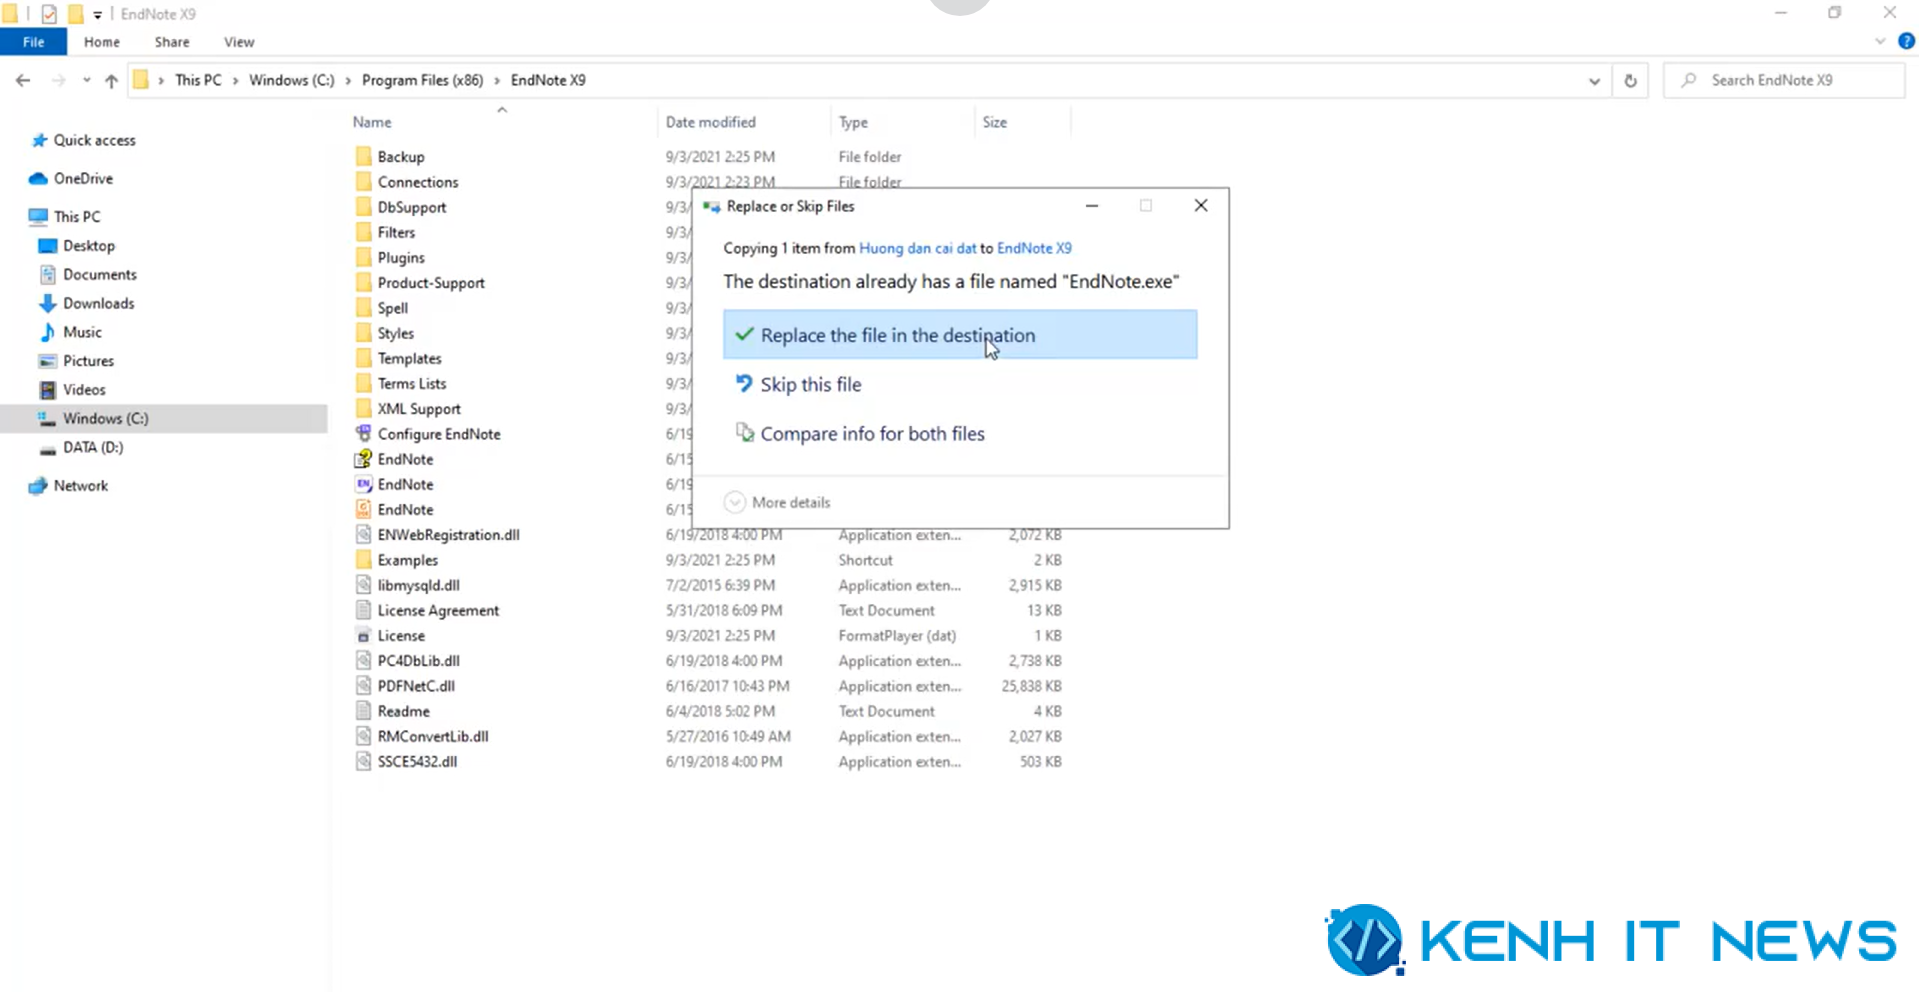Screen dimensions: 1919x992
Task: Open Music in navigation pane
Action: 82,332
